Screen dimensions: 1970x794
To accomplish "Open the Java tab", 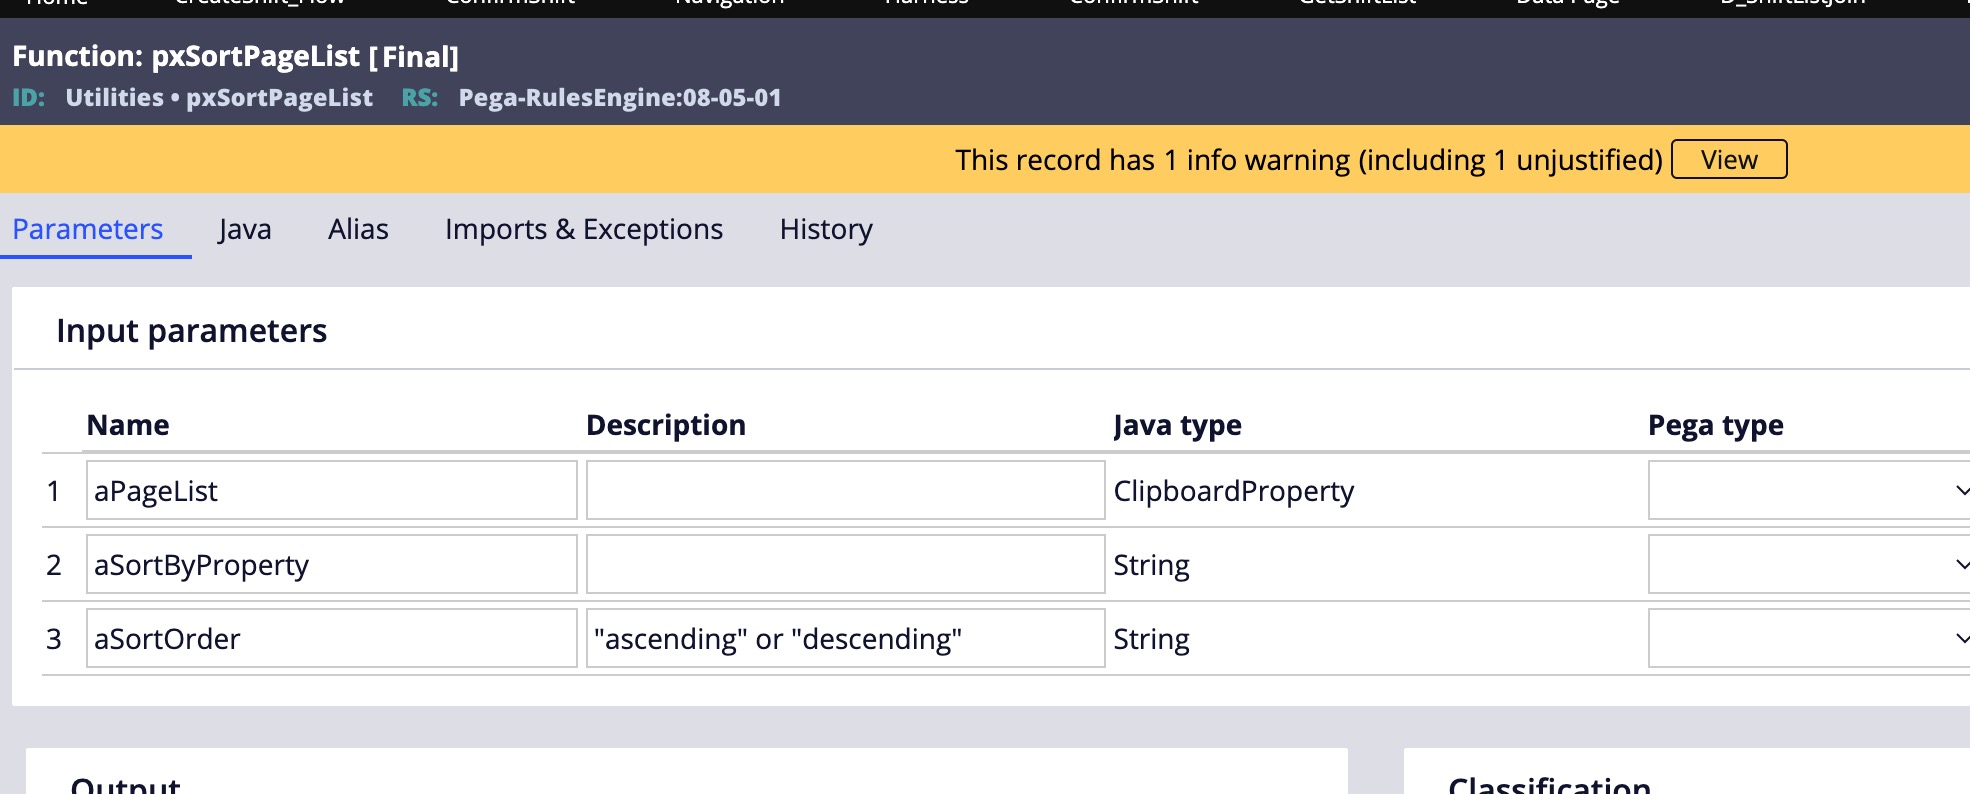I will click(x=245, y=230).
